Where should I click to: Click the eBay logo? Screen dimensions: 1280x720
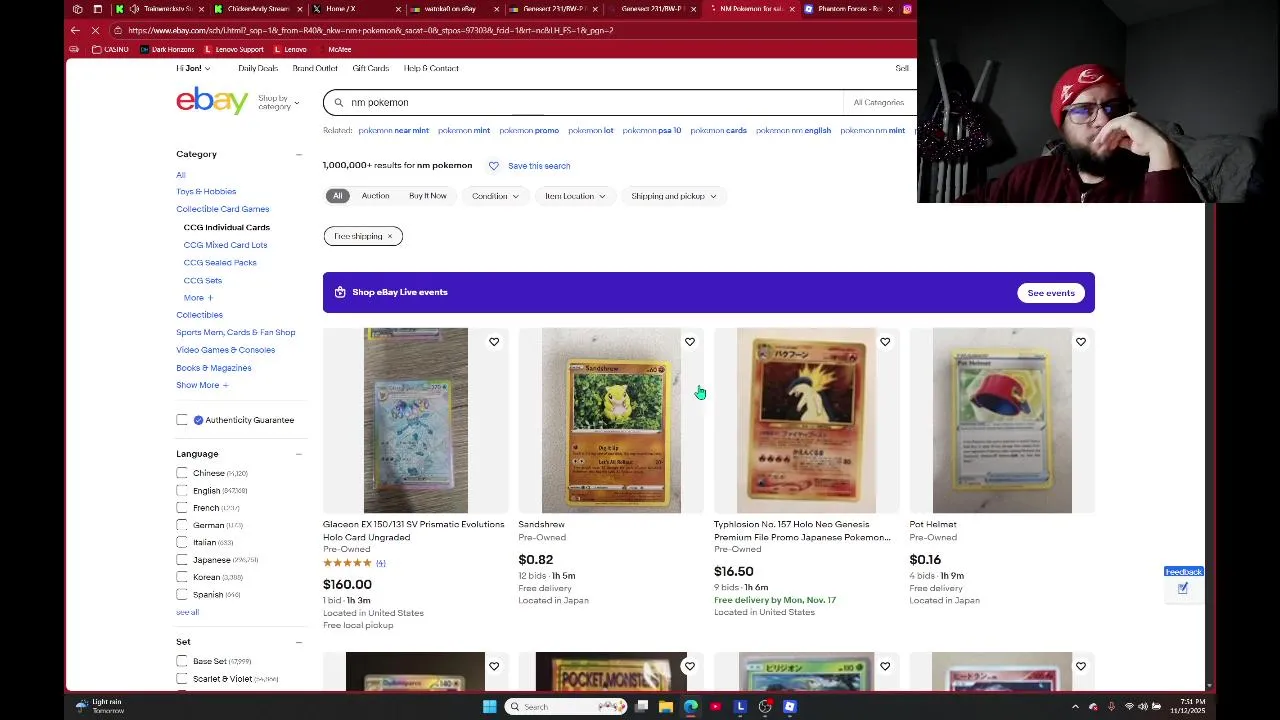tap(212, 101)
